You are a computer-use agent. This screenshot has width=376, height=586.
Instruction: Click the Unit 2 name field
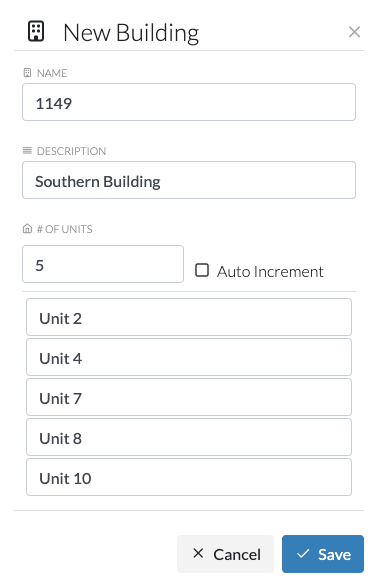[x=189, y=317]
